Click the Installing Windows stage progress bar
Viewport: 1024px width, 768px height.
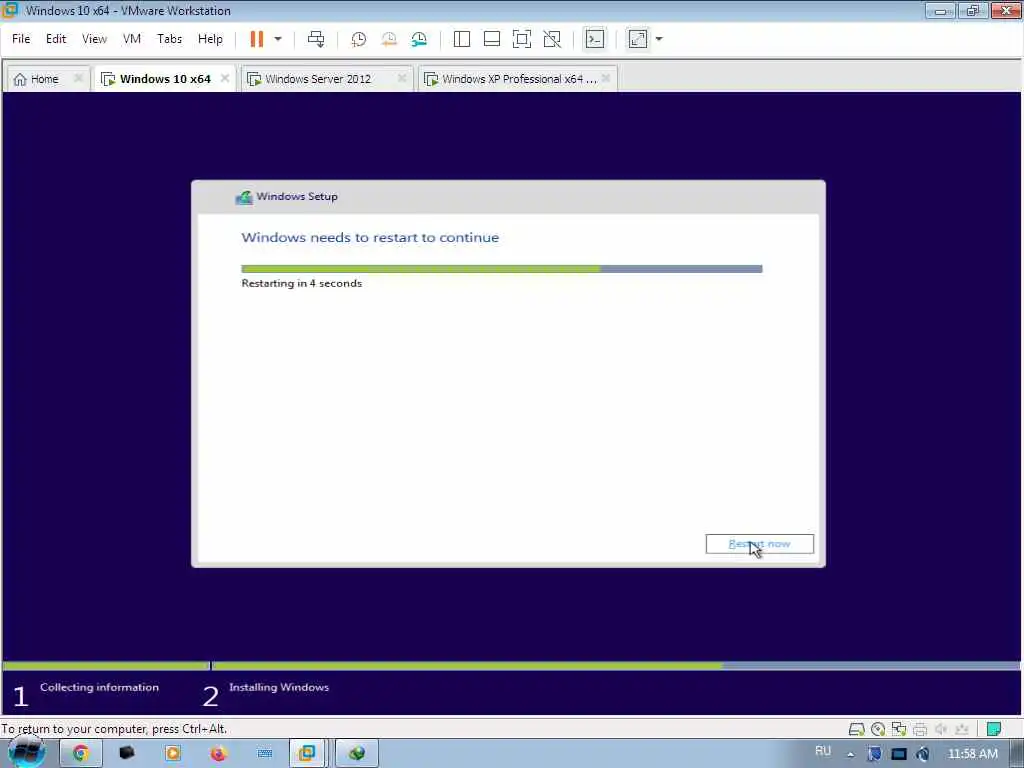[x=616, y=666]
